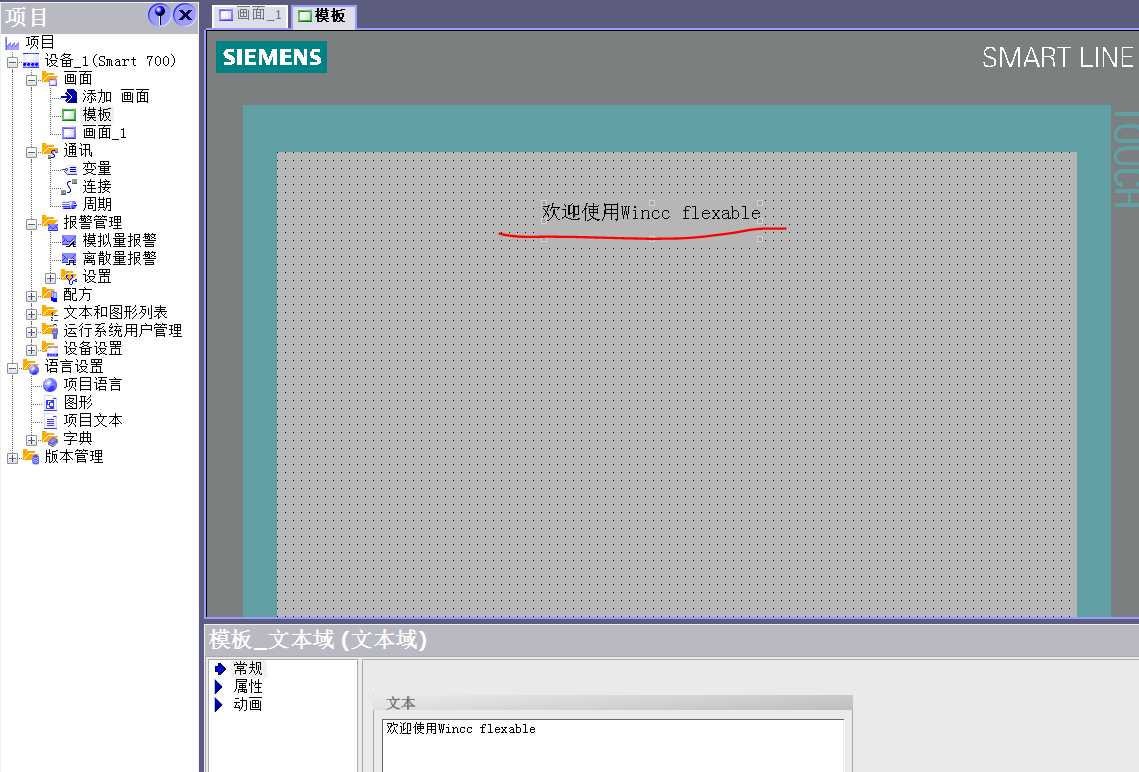Click the 通讯 folder icon

(50, 150)
